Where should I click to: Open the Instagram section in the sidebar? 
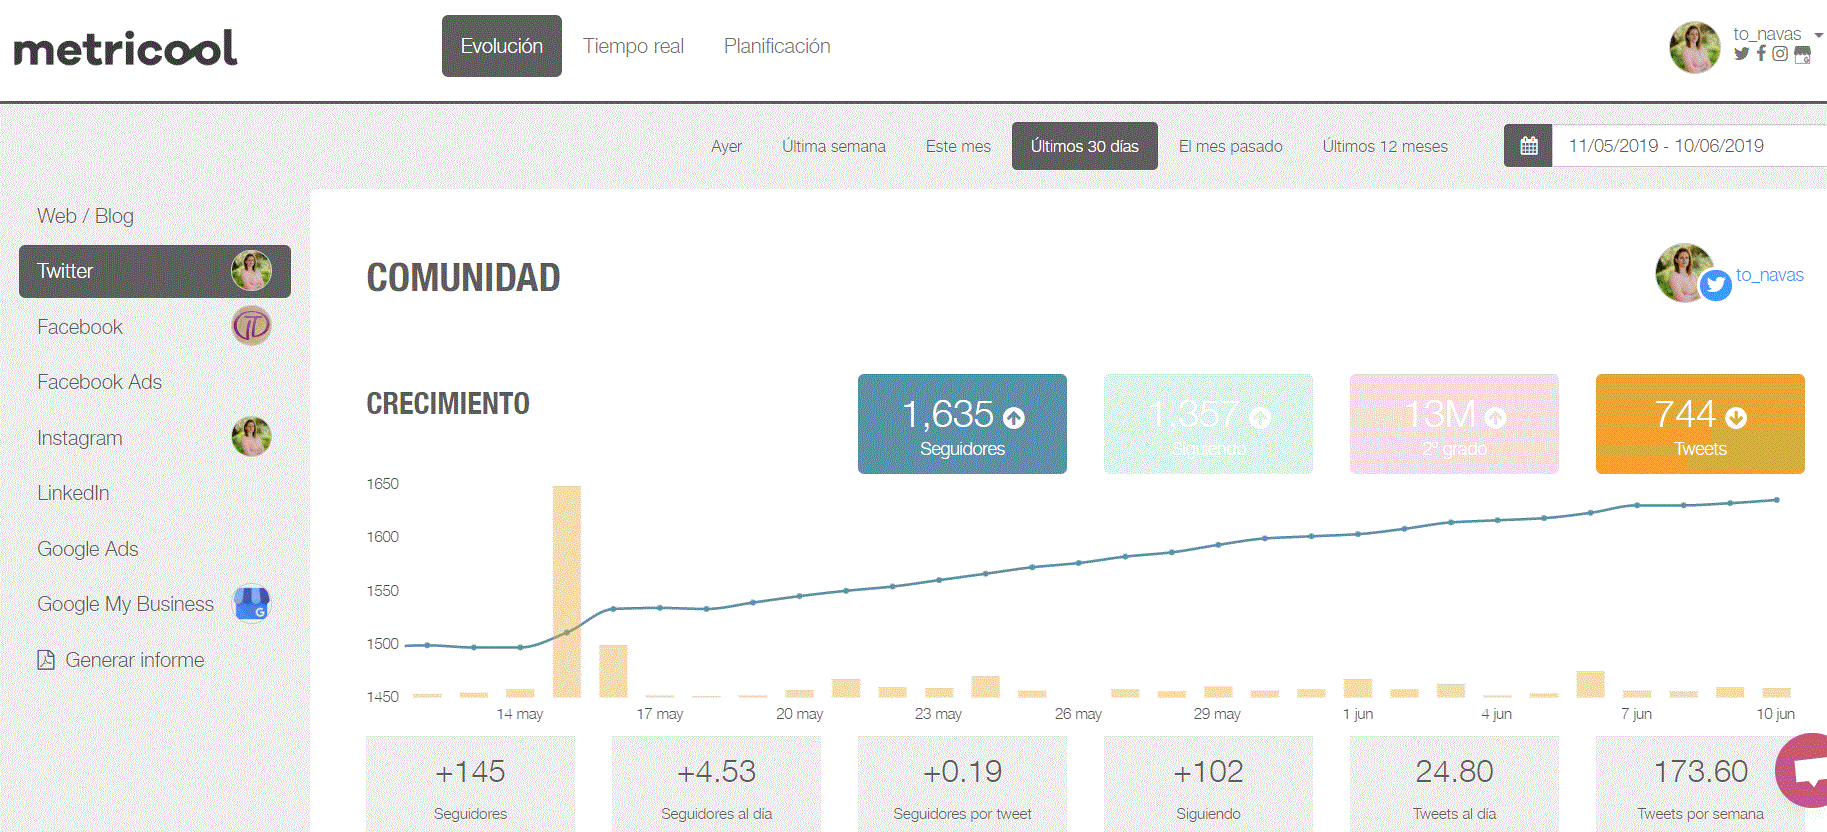[x=80, y=438]
